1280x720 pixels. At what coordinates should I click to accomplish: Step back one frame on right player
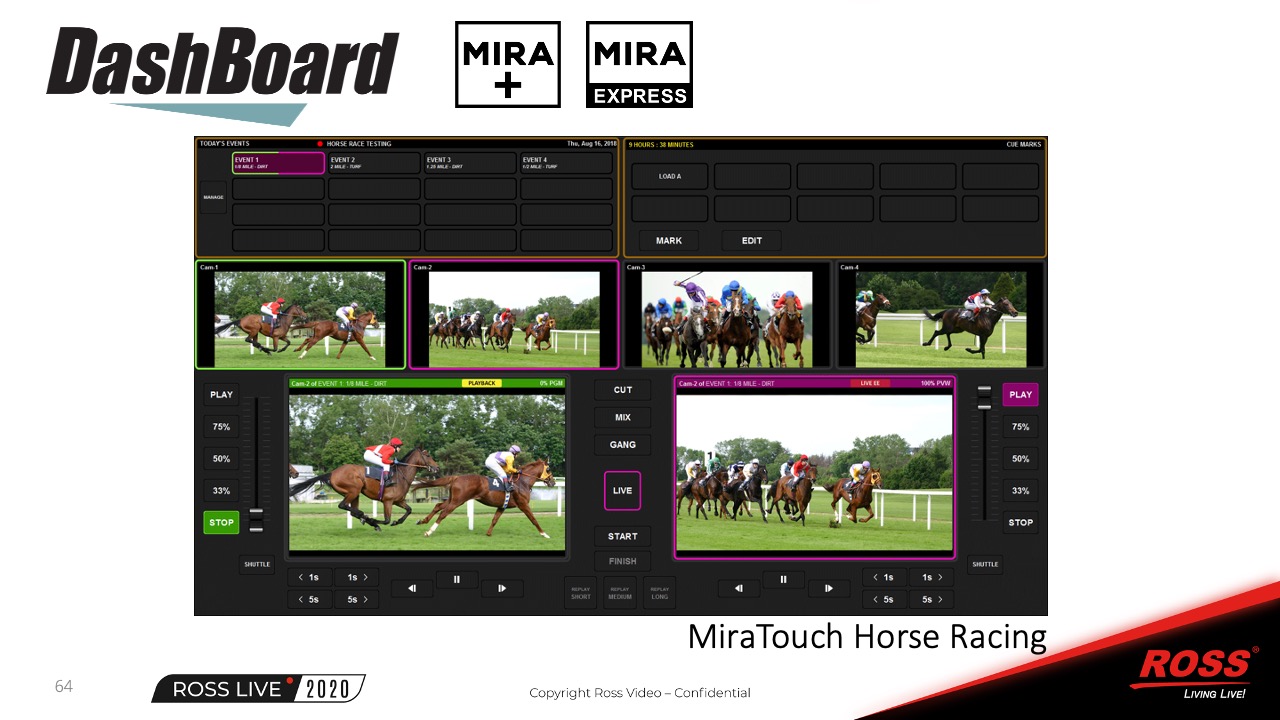[x=739, y=589]
